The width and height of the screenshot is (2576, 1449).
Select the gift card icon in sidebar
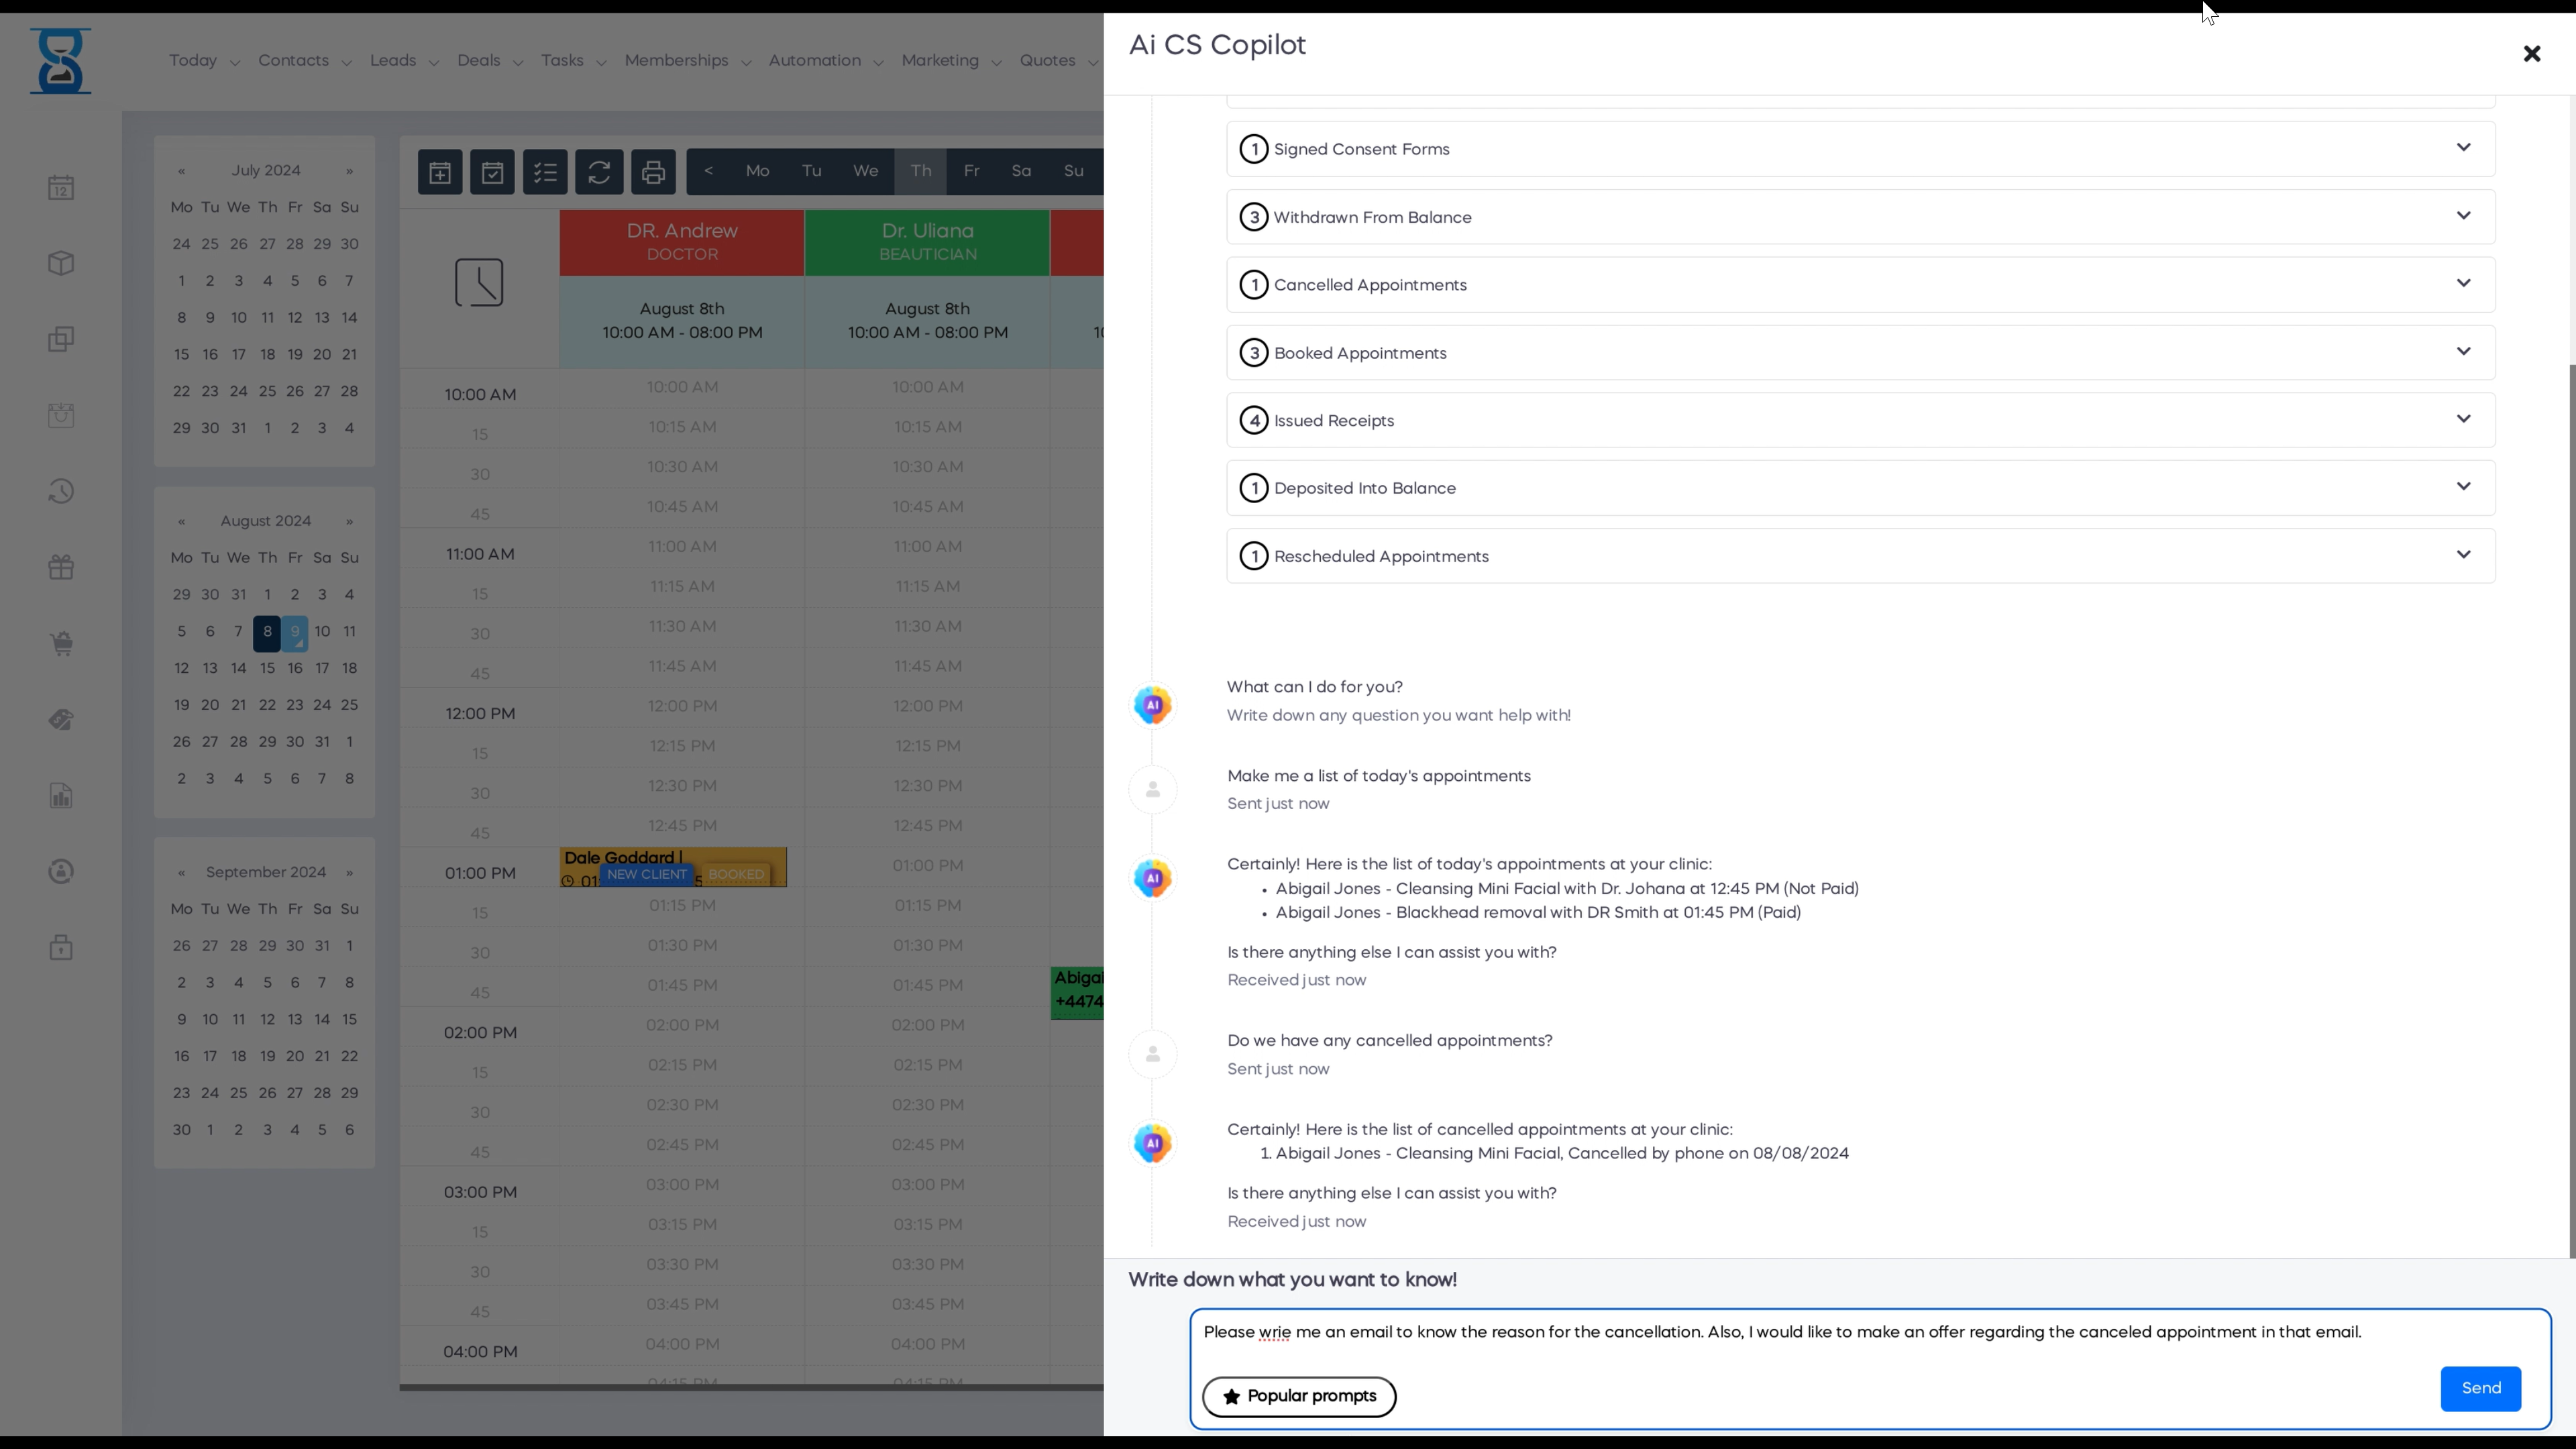pyautogui.click(x=61, y=566)
